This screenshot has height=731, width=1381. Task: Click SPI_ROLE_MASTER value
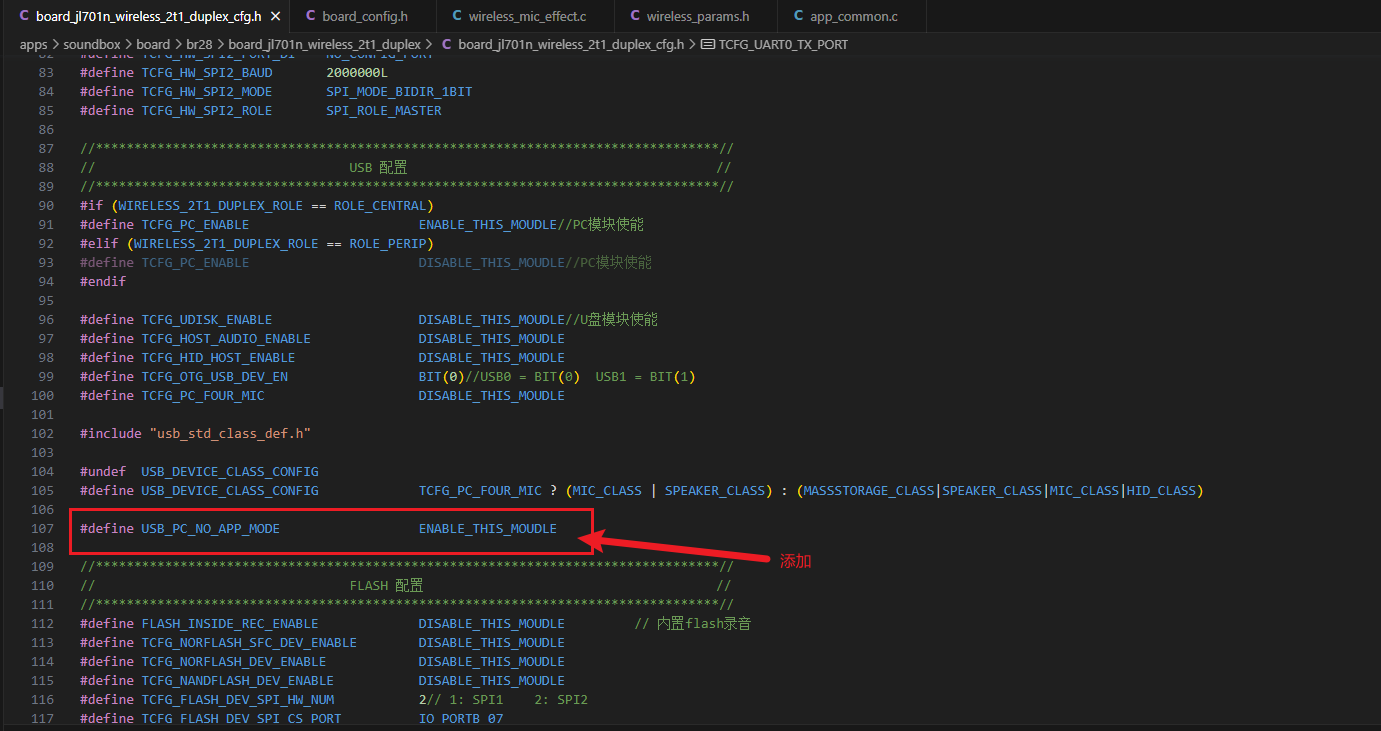point(384,110)
